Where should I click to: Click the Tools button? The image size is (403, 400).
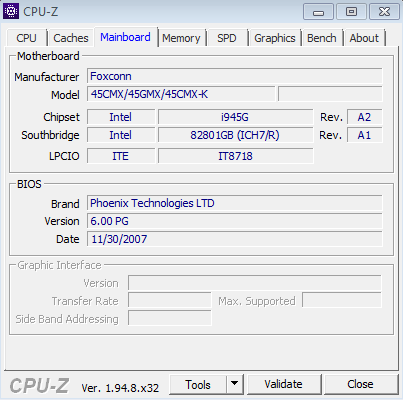pos(198,384)
